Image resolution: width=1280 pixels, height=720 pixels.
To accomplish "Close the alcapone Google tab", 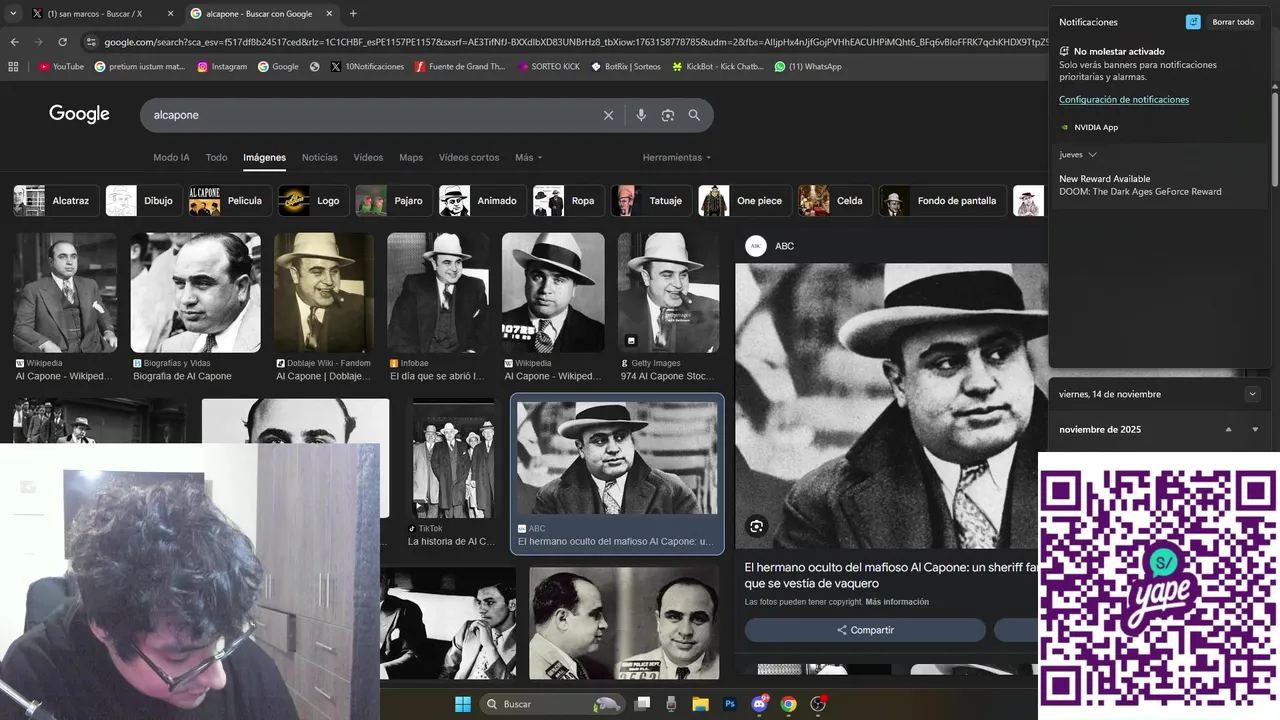I will pos(329,14).
